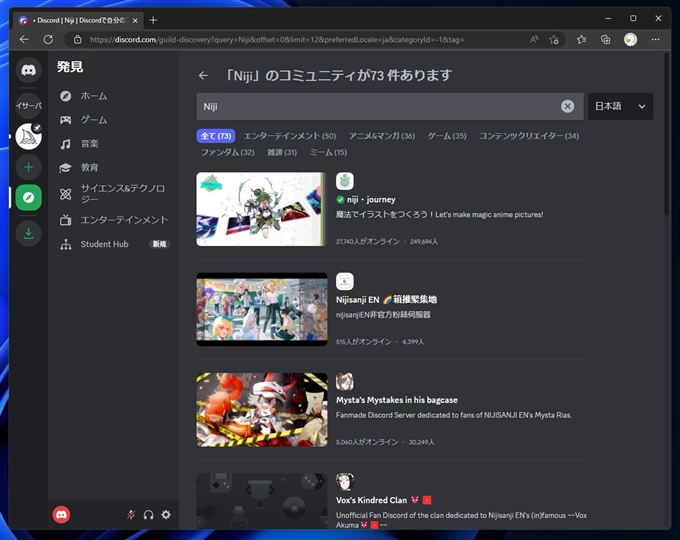The height and width of the screenshot is (540, 680).
Task: Open a new browser tab
Action: pyautogui.click(x=153, y=20)
